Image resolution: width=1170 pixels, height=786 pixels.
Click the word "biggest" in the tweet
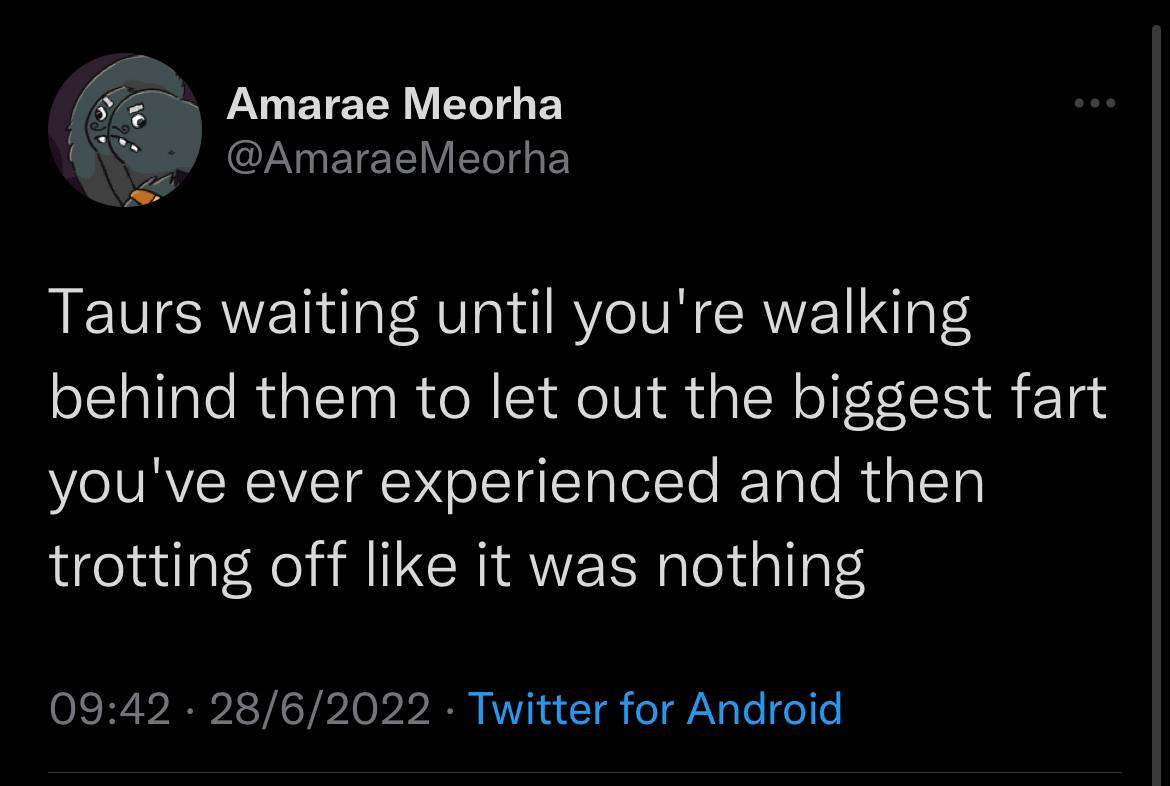[891, 400]
